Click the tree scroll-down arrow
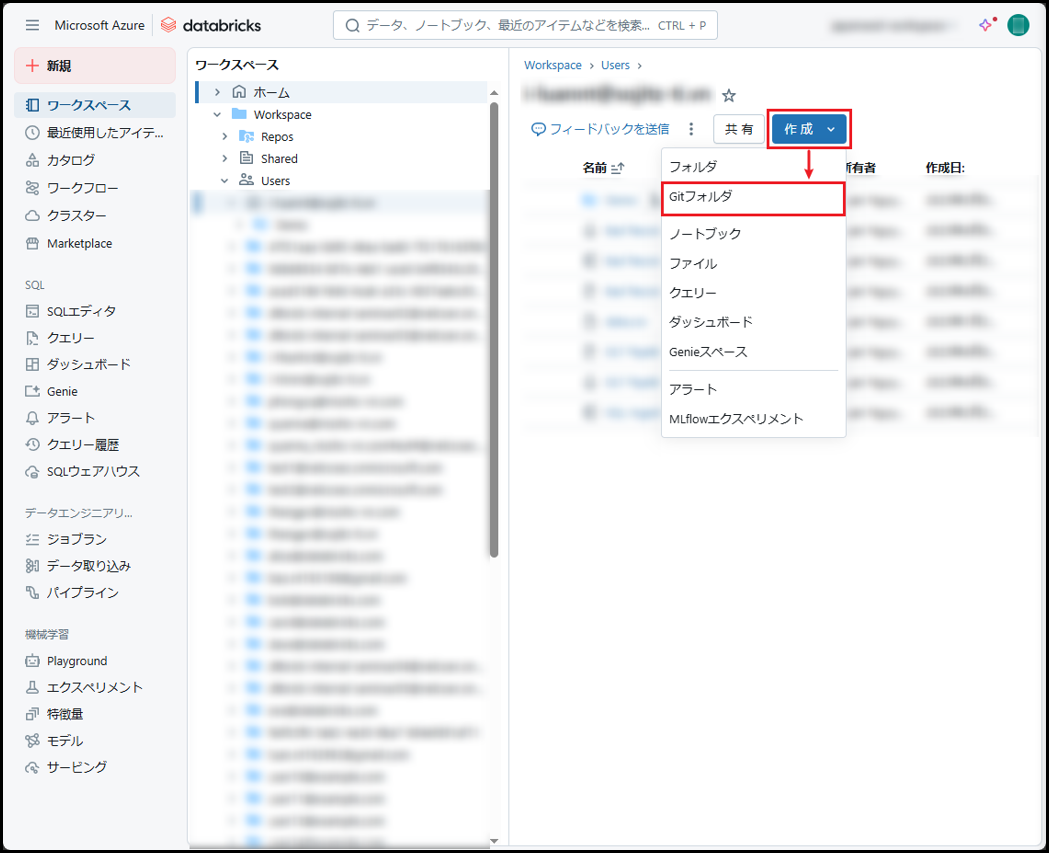This screenshot has height=853, width=1049. [x=494, y=841]
